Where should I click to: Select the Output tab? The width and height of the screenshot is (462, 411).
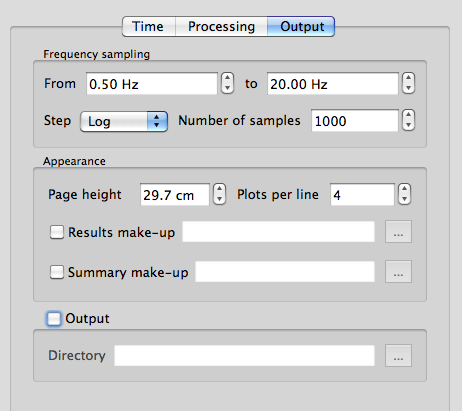click(301, 26)
